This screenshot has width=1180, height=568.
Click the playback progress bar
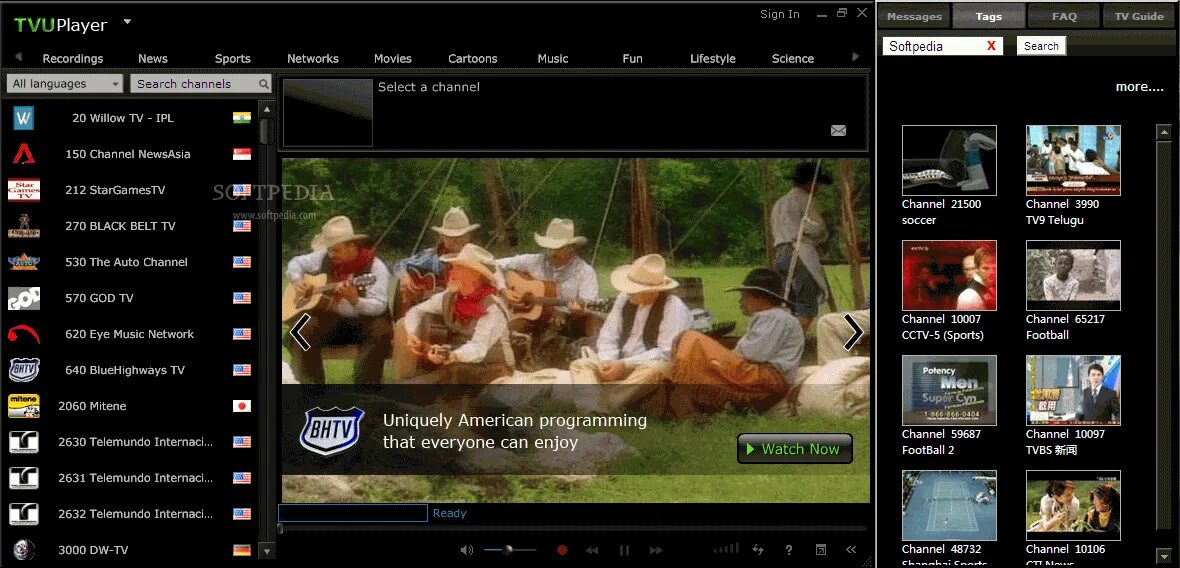[x=572, y=528]
